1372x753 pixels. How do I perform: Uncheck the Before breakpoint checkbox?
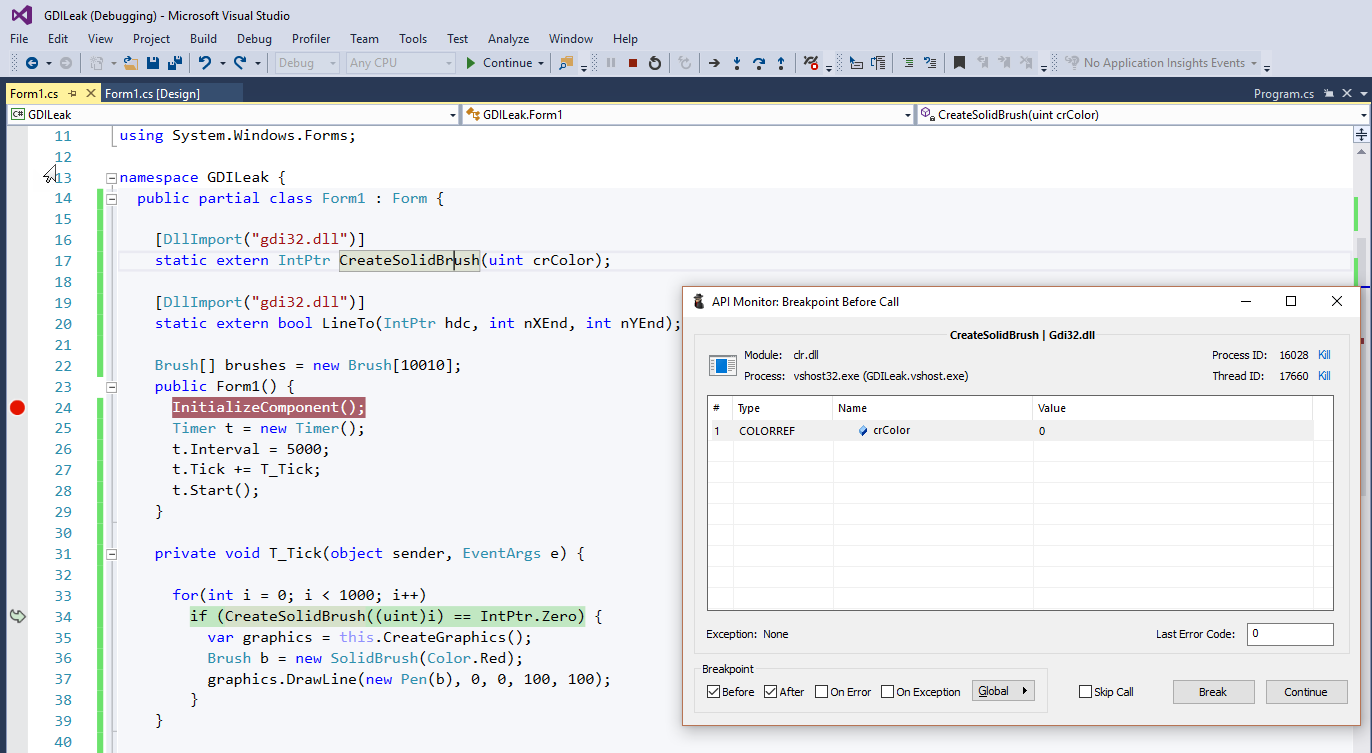(713, 692)
